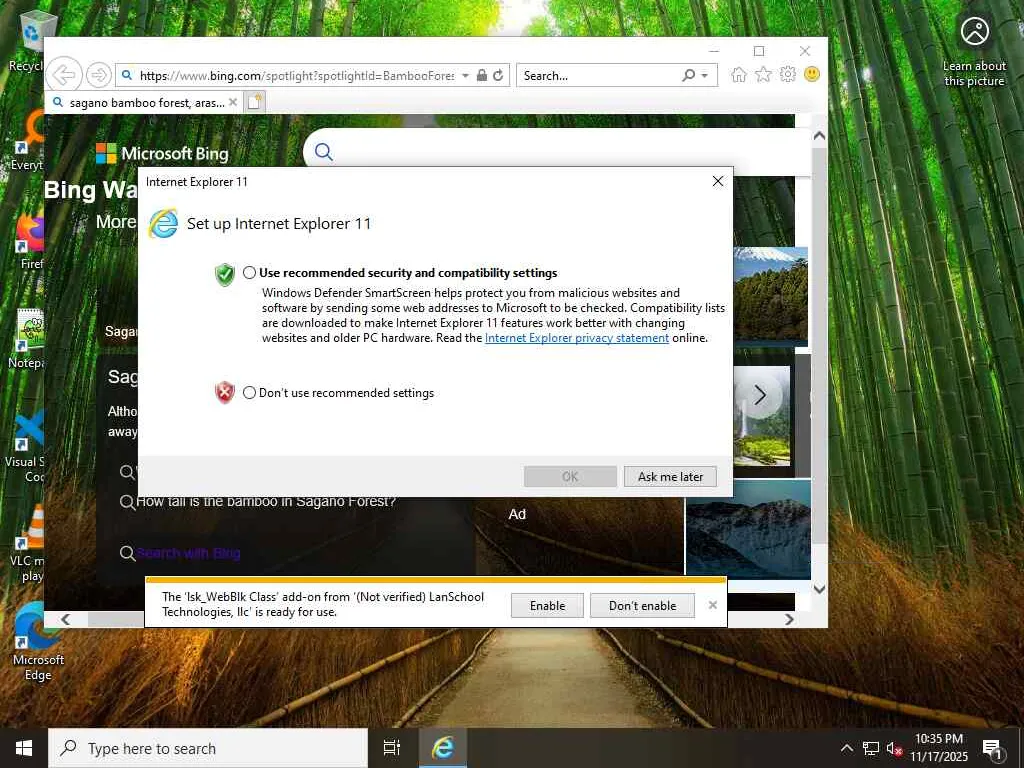
Task: Select 'Don't use recommended settings' radio button
Action: [249, 392]
